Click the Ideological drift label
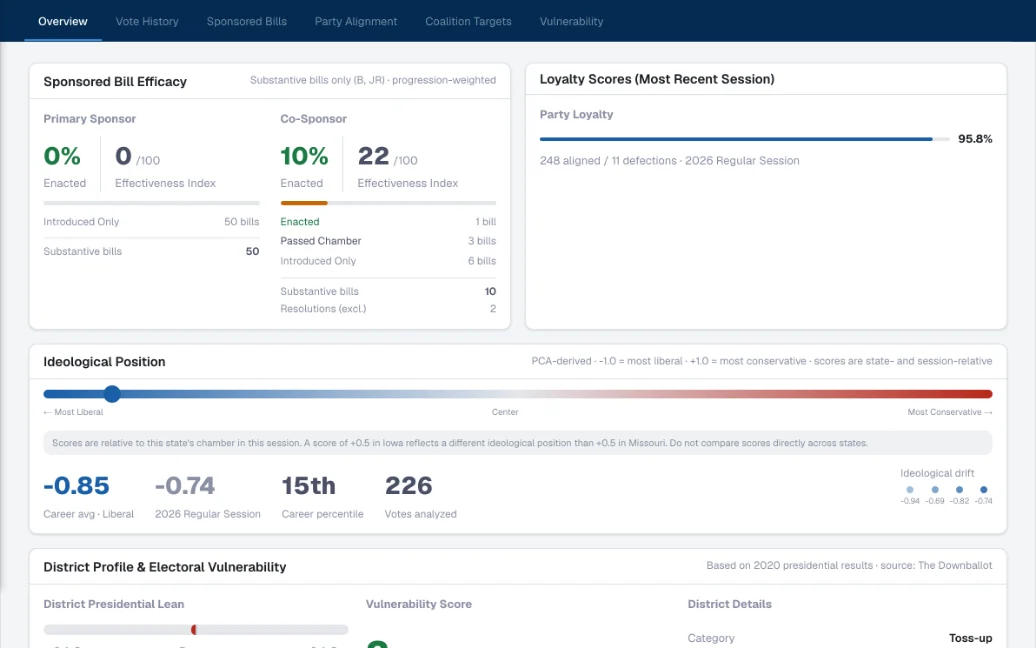Screen dimensions: 1036x648 click(x=937, y=473)
